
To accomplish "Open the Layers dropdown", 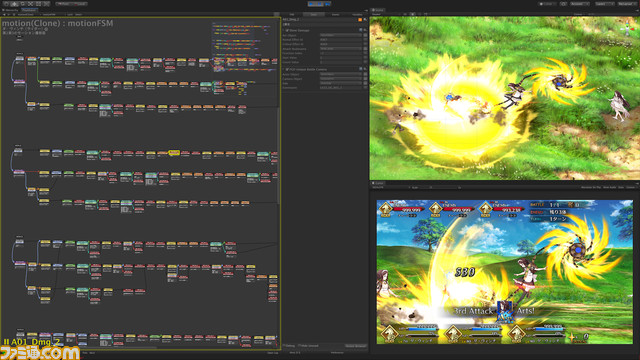I will [604, 4].
